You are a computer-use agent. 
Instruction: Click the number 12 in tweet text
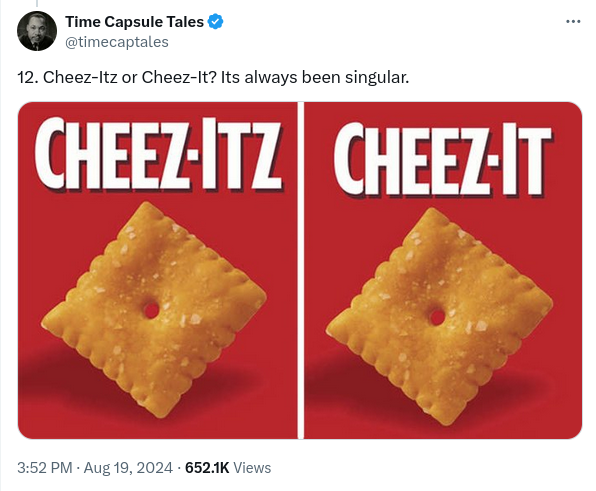point(27,78)
